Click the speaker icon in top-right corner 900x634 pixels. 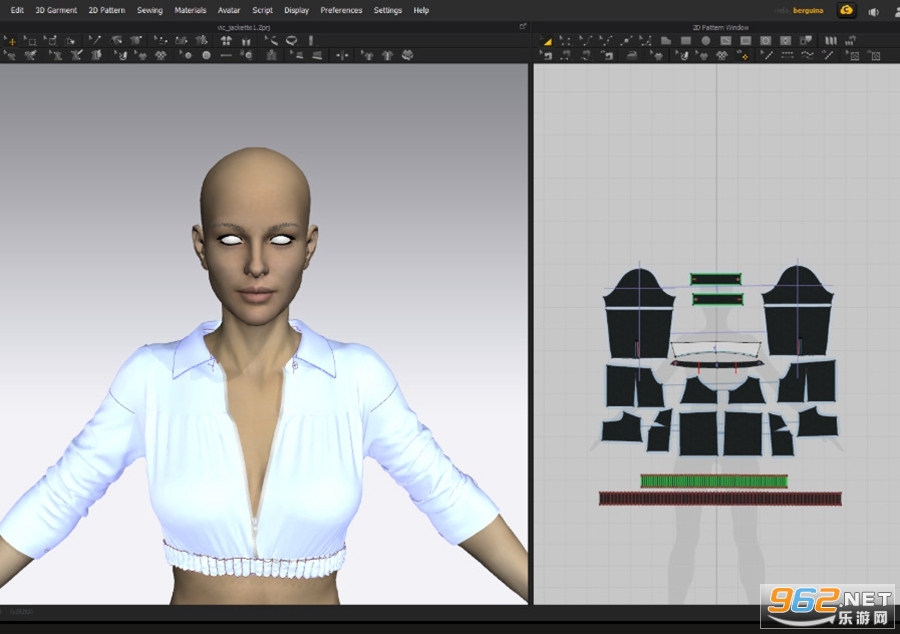coord(873,11)
